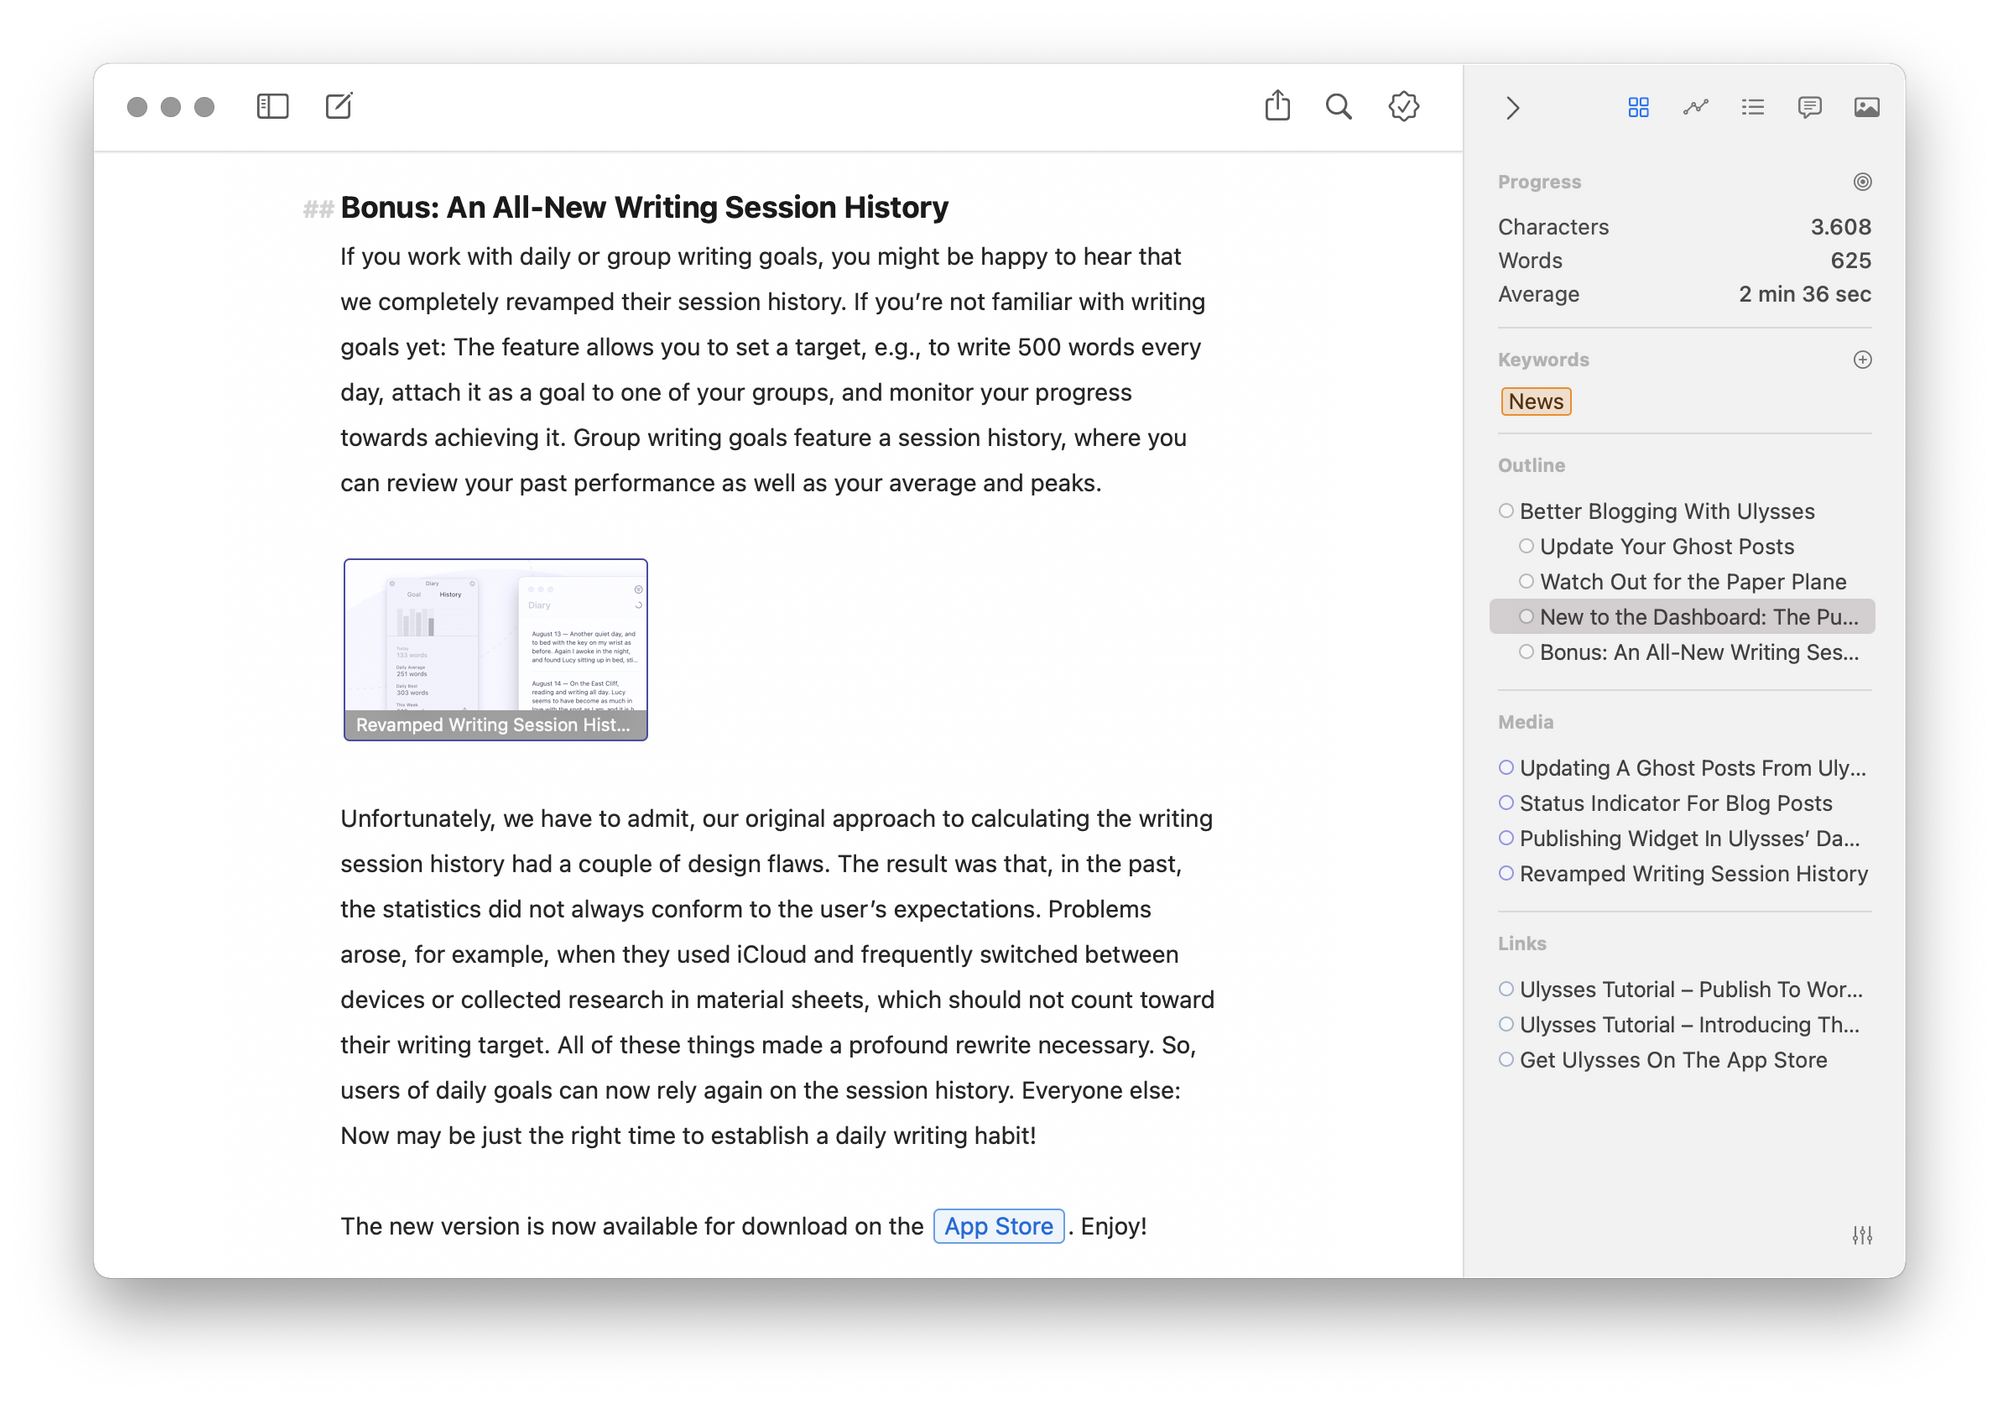Open dashboard settings sliders icon

(1862, 1236)
